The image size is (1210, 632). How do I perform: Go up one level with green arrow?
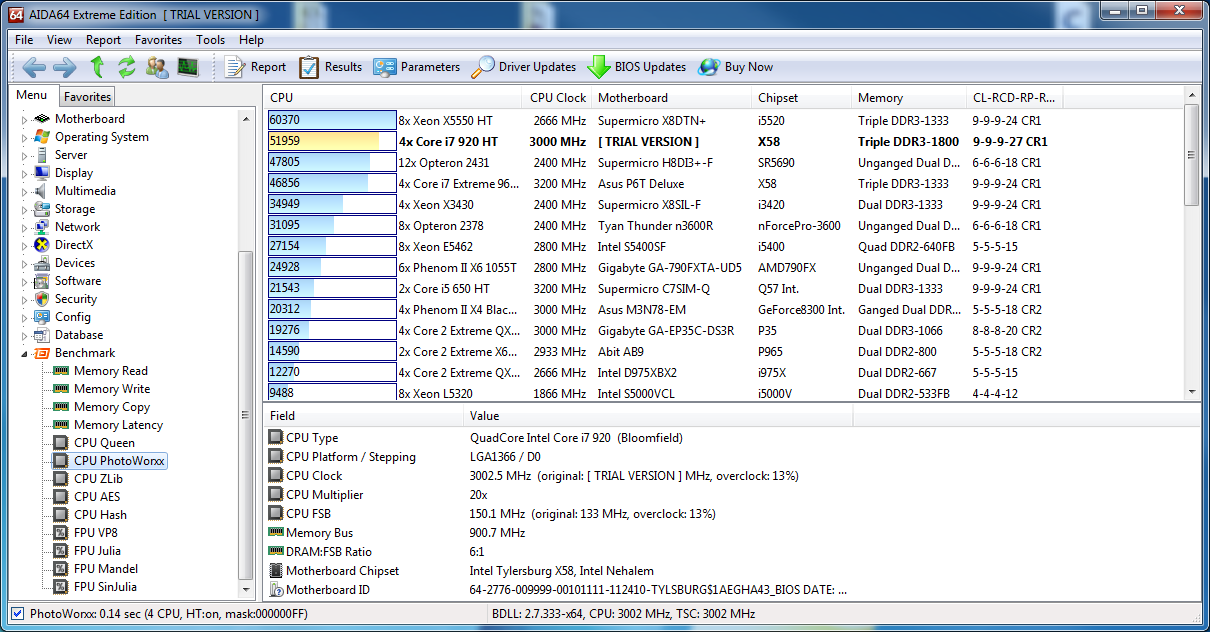coord(97,67)
